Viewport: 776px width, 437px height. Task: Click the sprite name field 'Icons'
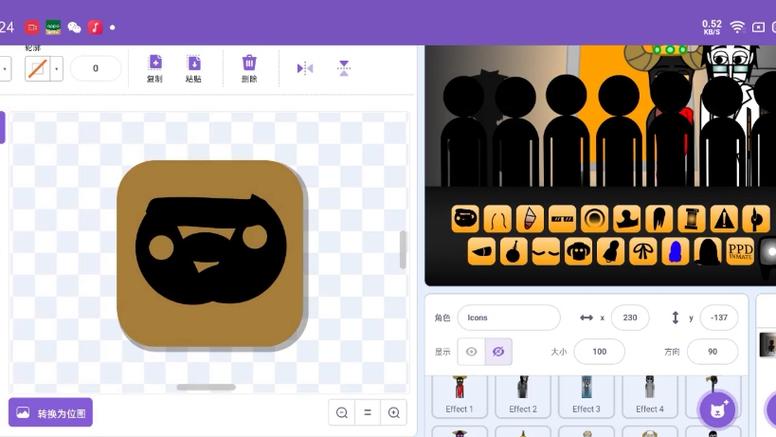509,317
